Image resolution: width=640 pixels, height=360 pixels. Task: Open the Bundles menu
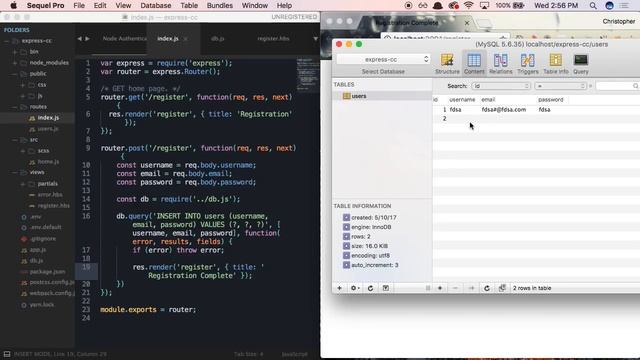coord(220,6)
